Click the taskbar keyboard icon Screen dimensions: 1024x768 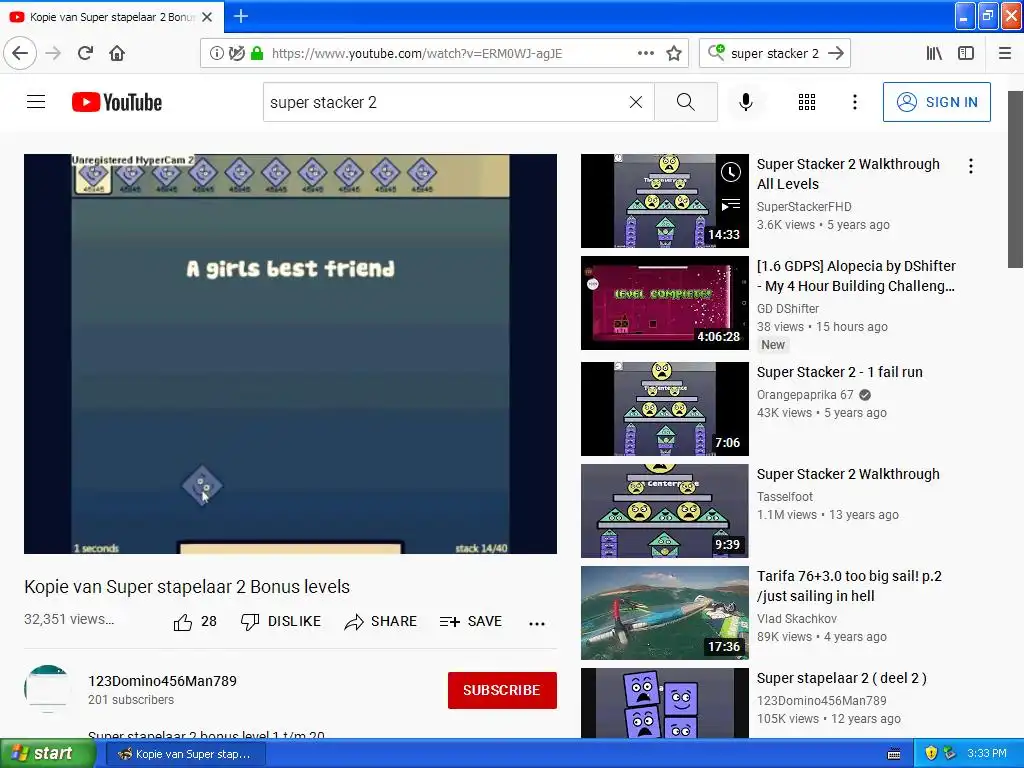coord(894,754)
